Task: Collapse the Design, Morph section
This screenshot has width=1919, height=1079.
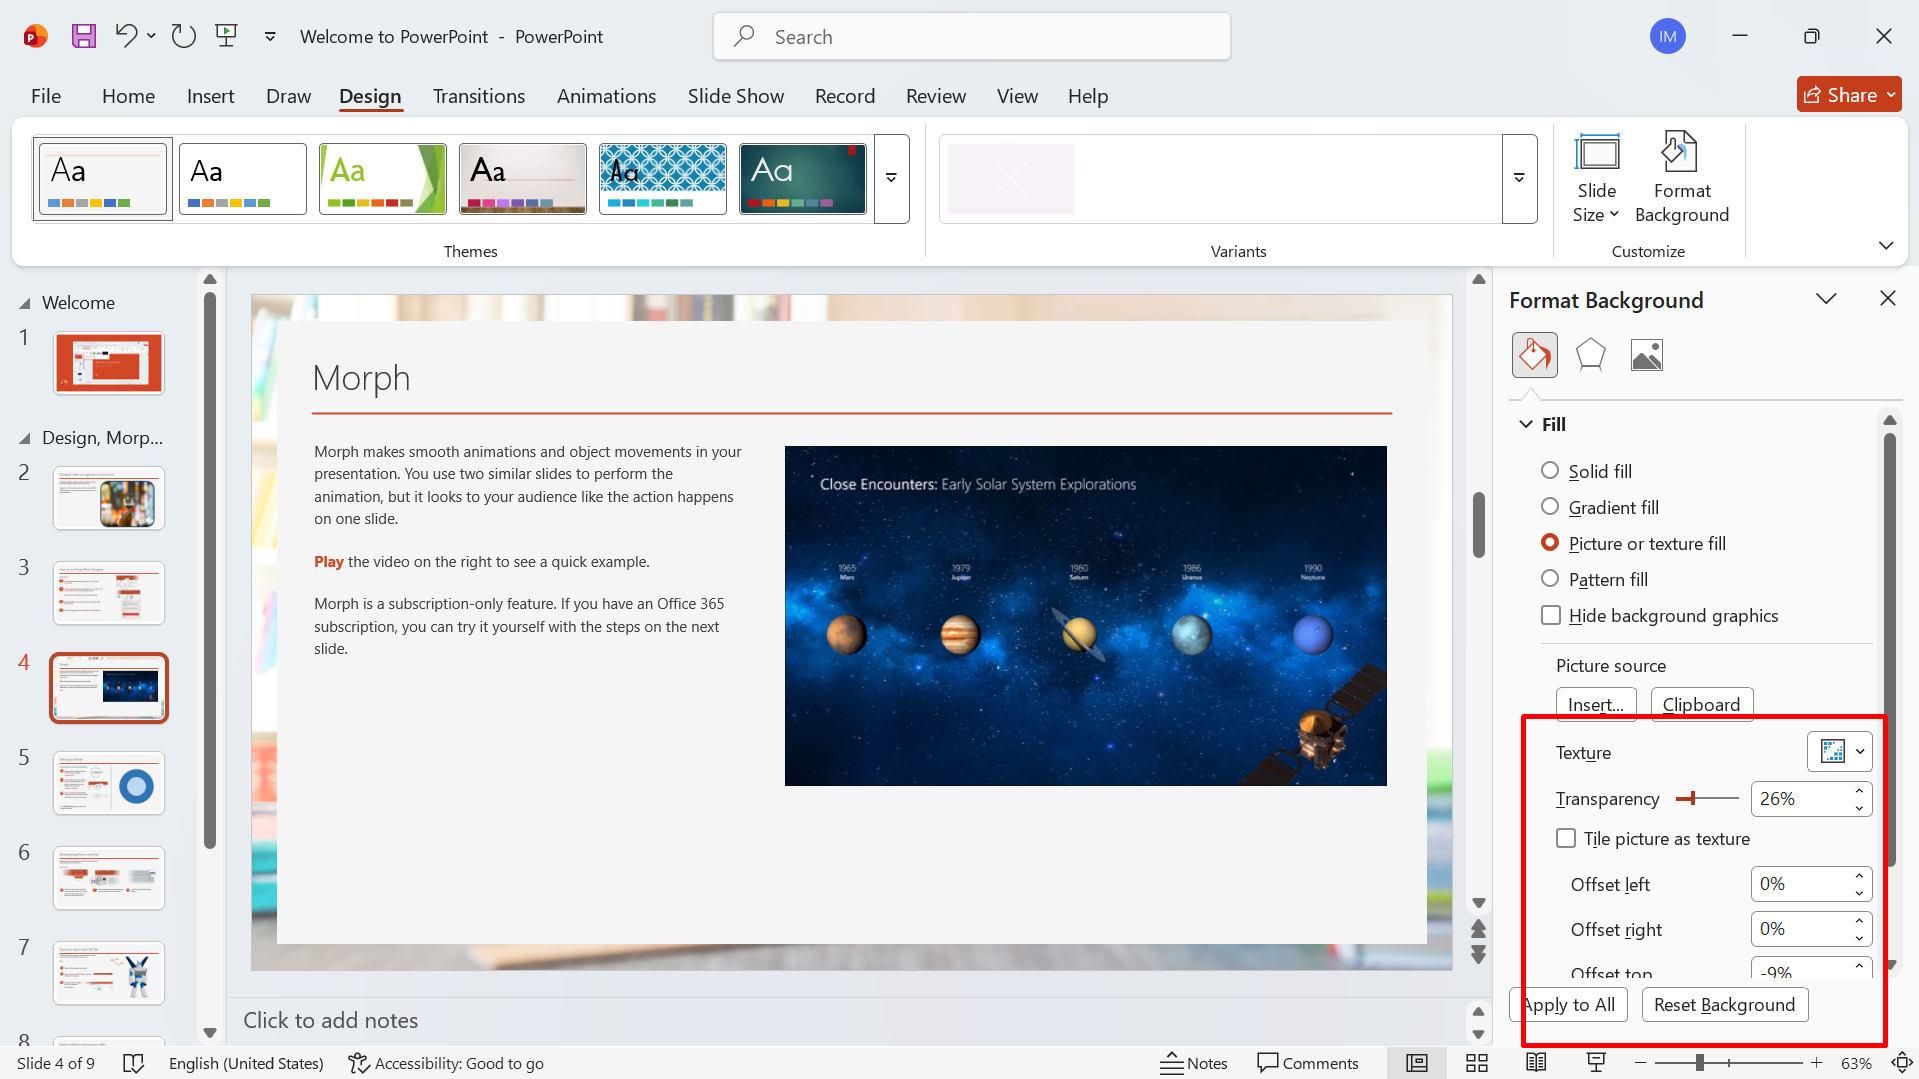Action: coord(25,438)
